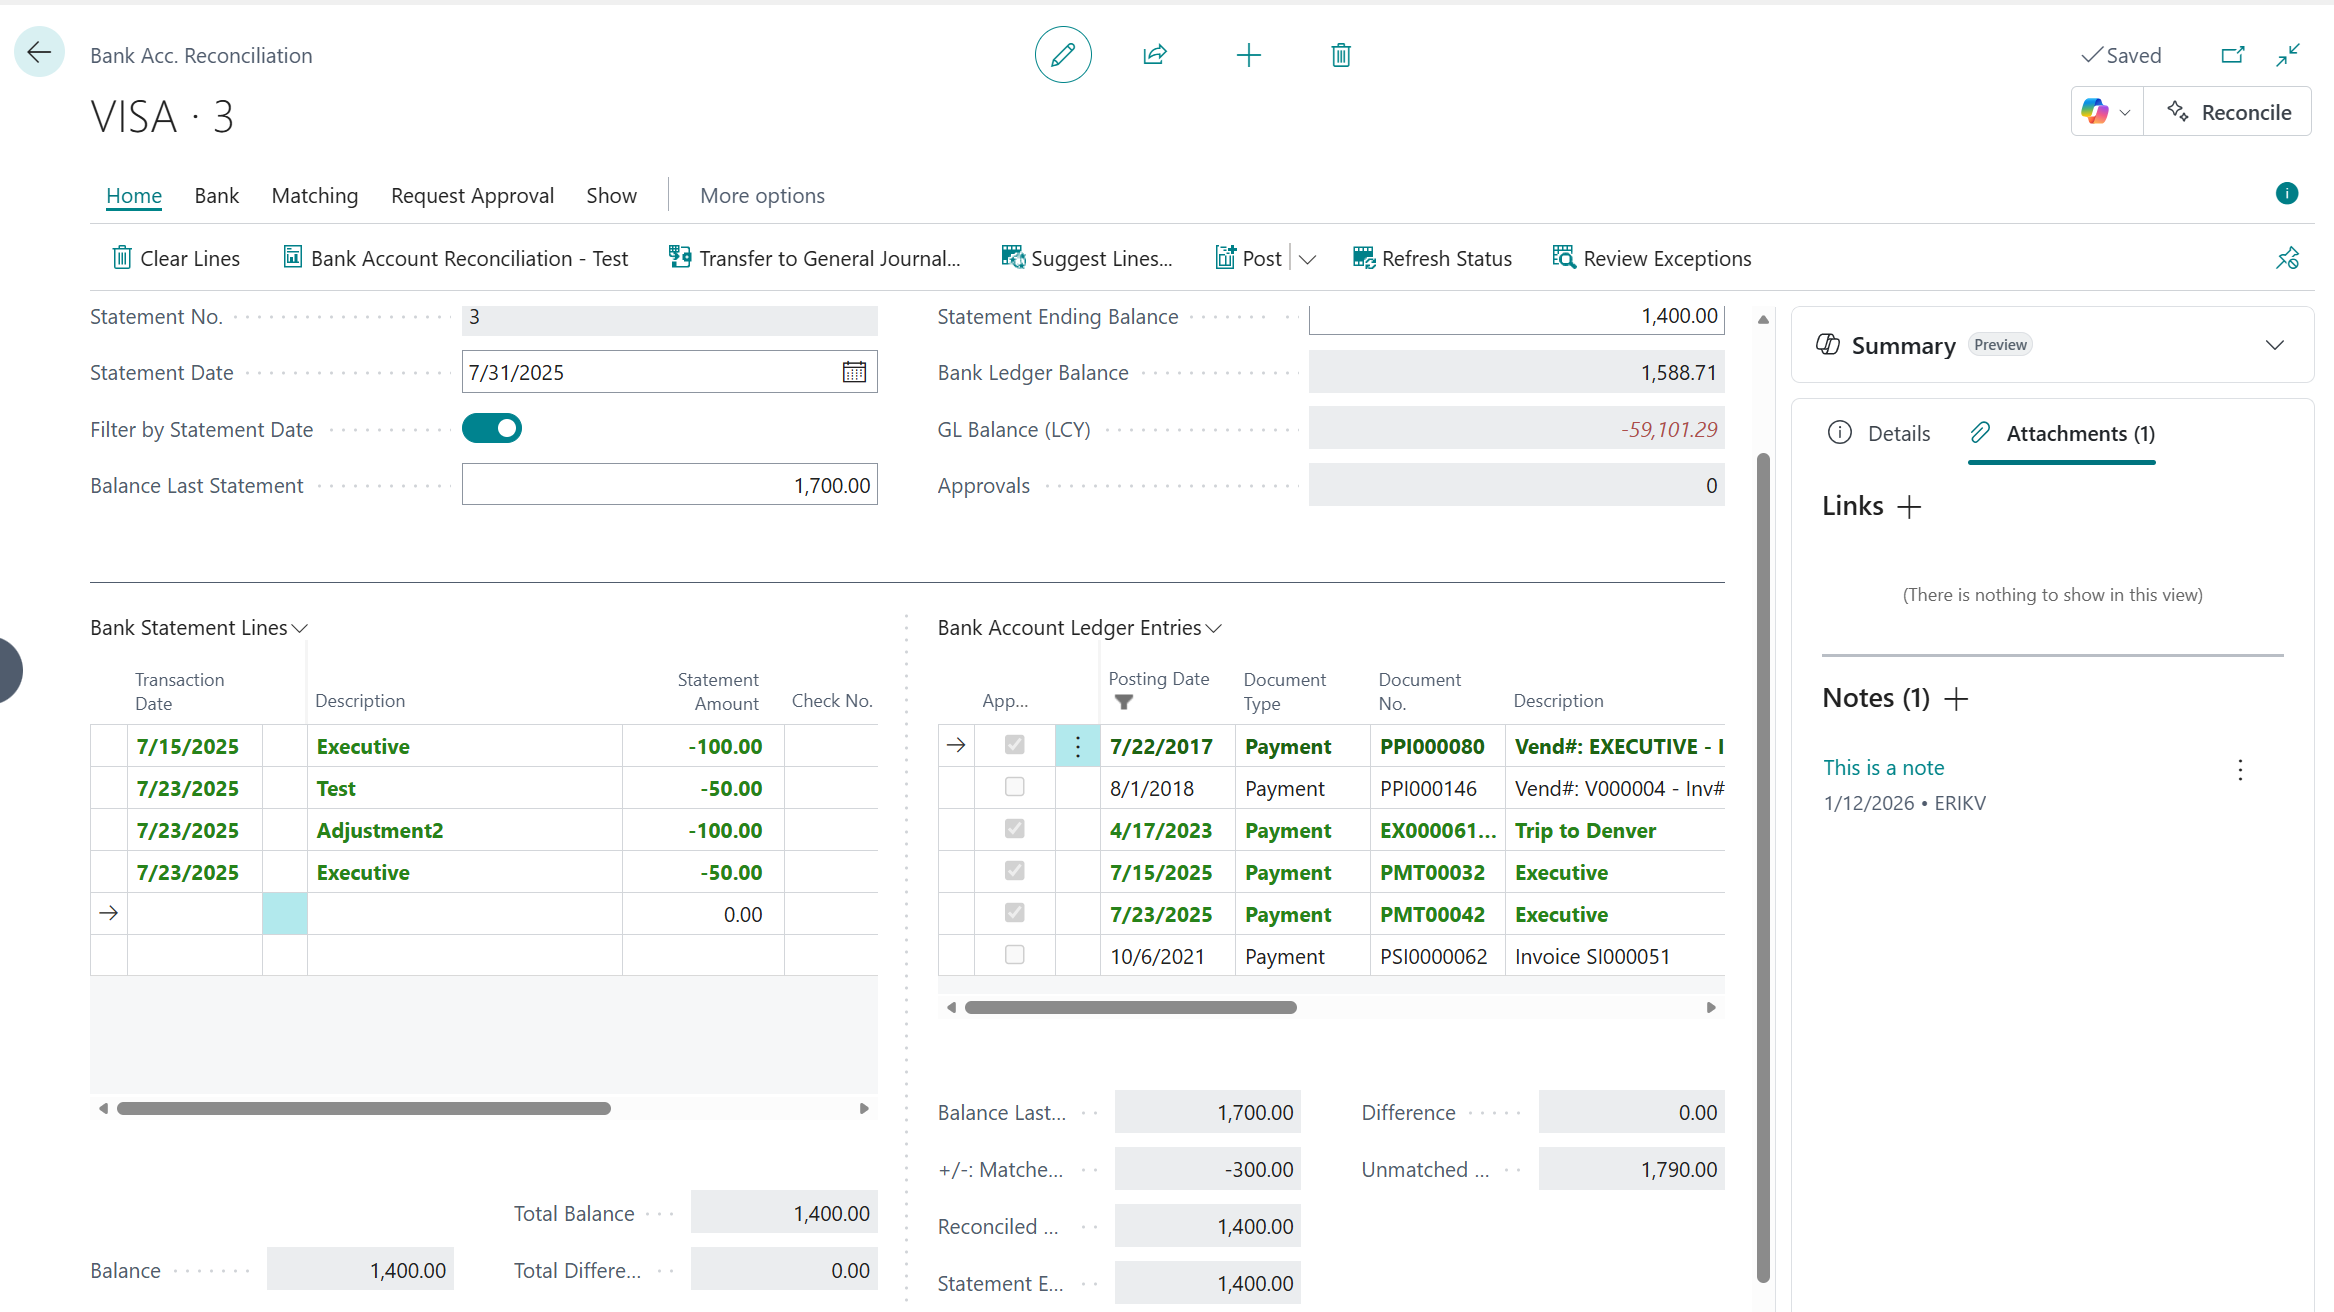Collapse the Summary panel chevron
Viewport: 2334px width, 1312px height.
tap(2274, 345)
